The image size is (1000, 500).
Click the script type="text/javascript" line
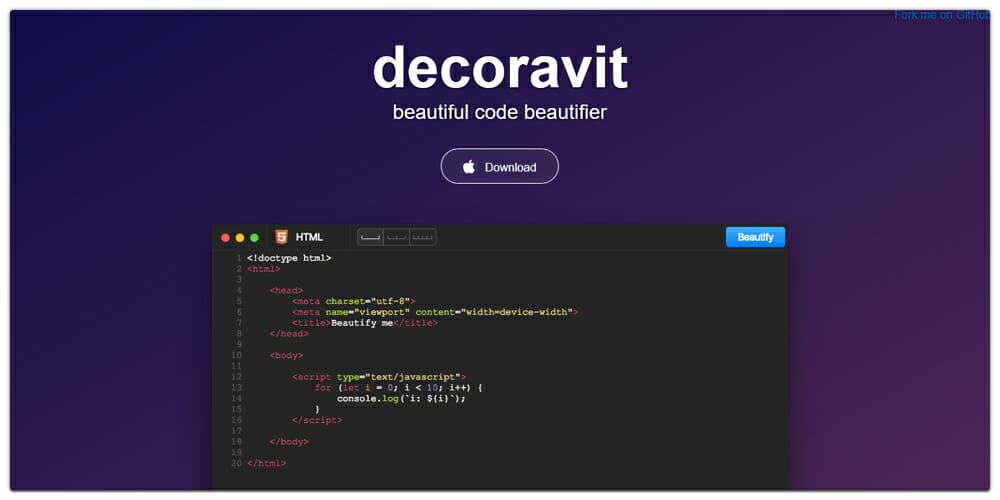(379, 377)
